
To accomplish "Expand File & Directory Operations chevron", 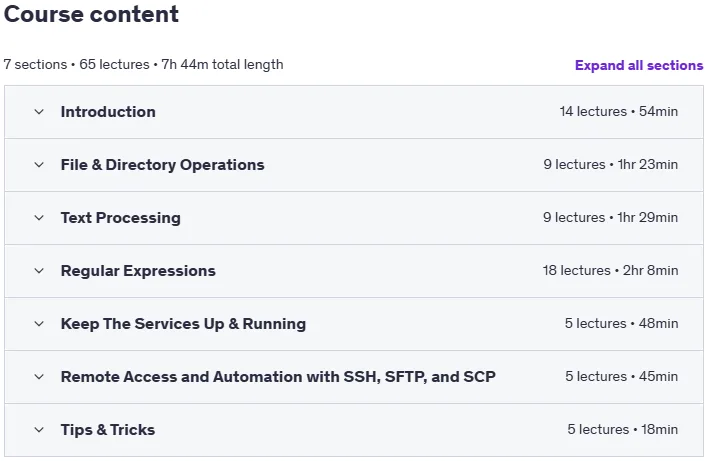I will click(39, 165).
